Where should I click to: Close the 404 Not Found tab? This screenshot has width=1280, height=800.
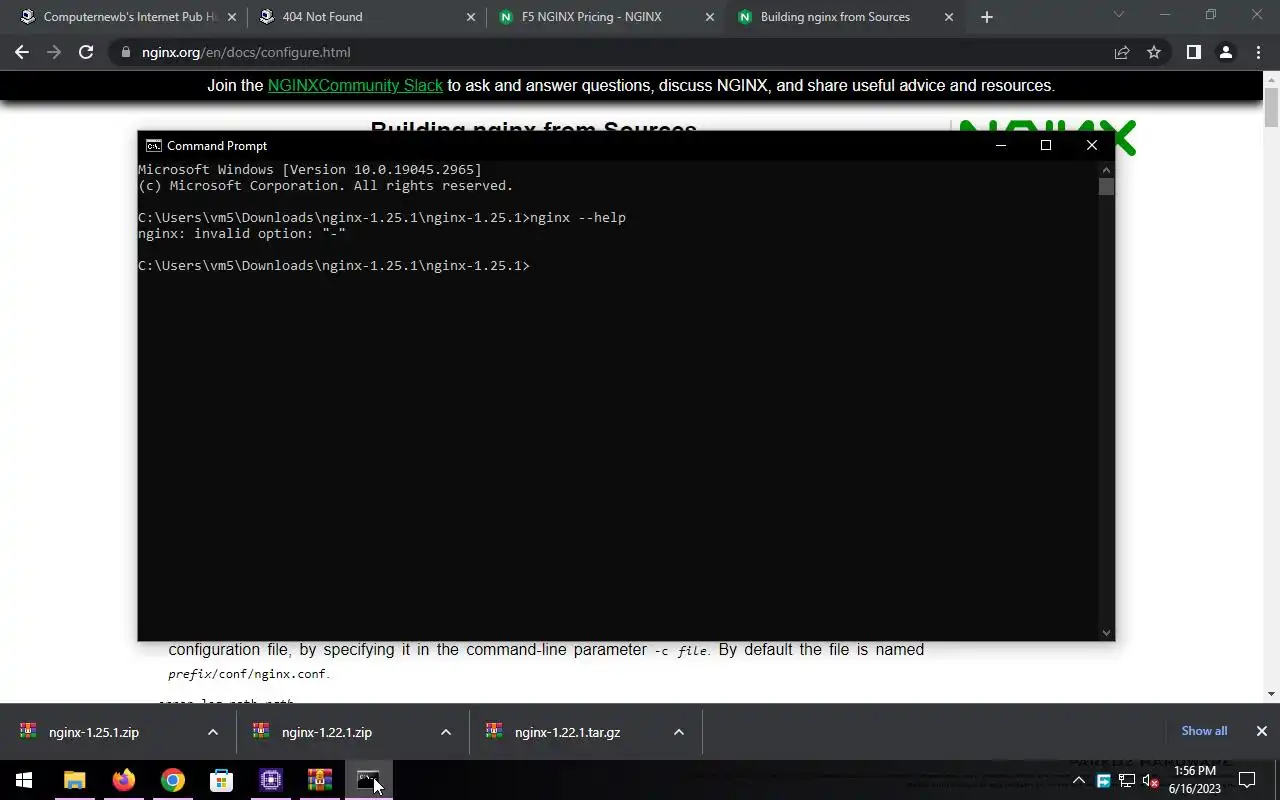(x=471, y=17)
